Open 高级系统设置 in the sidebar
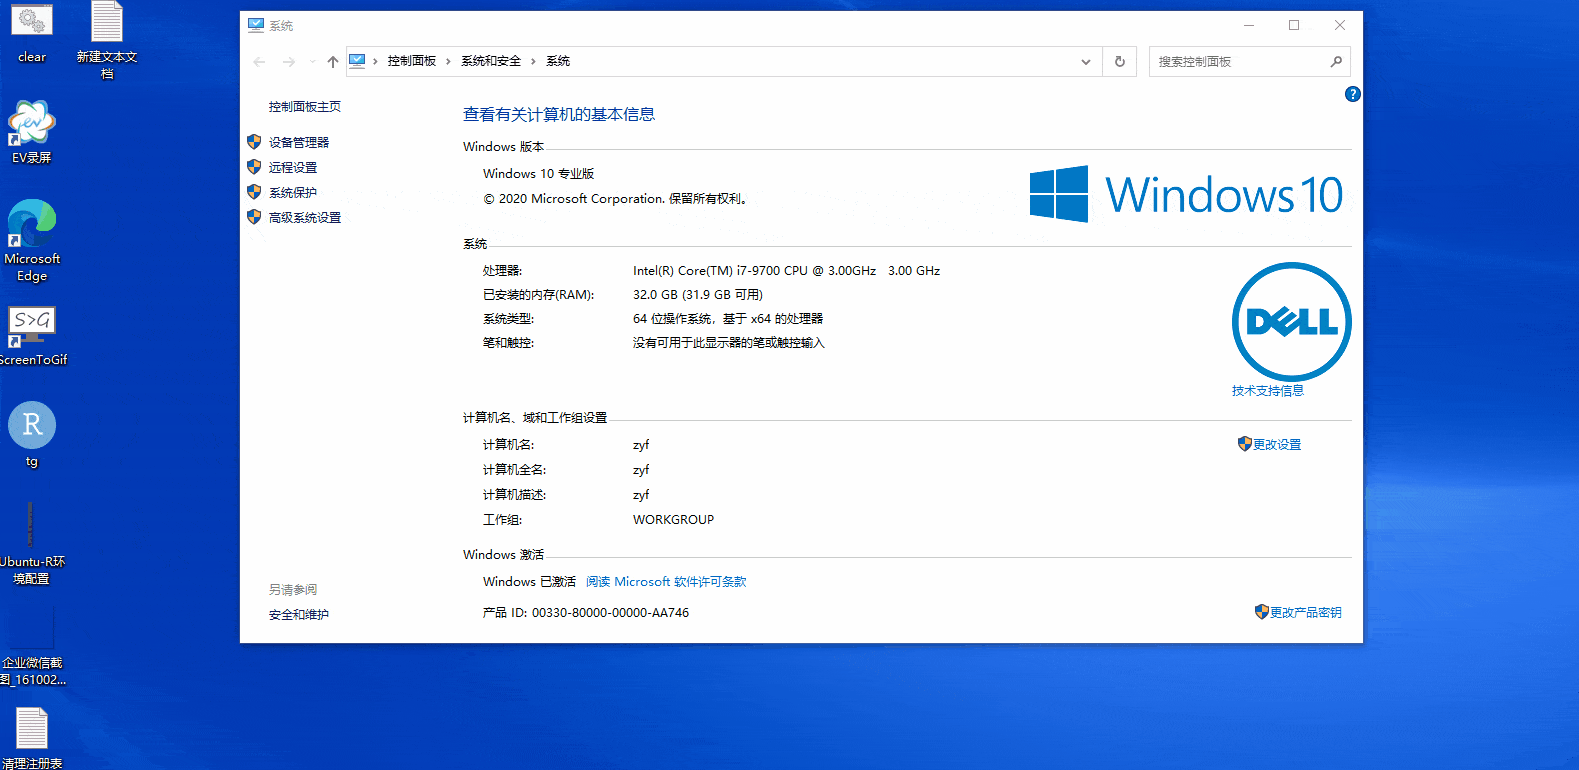This screenshot has width=1579, height=770. coord(305,217)
